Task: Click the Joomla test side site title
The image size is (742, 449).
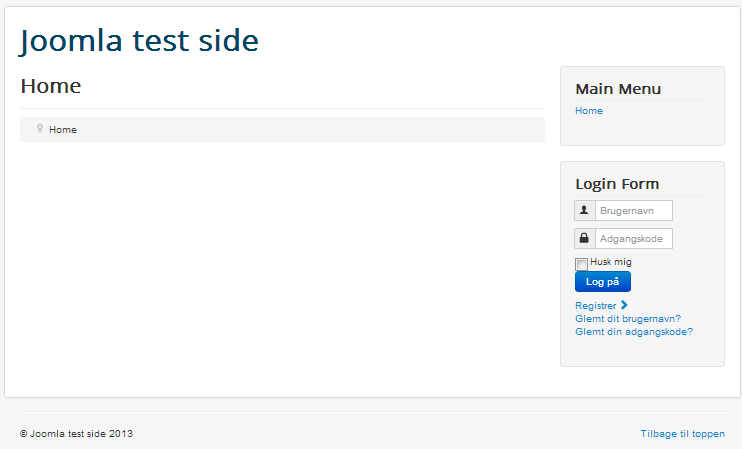Action: [x=139, y=41]
